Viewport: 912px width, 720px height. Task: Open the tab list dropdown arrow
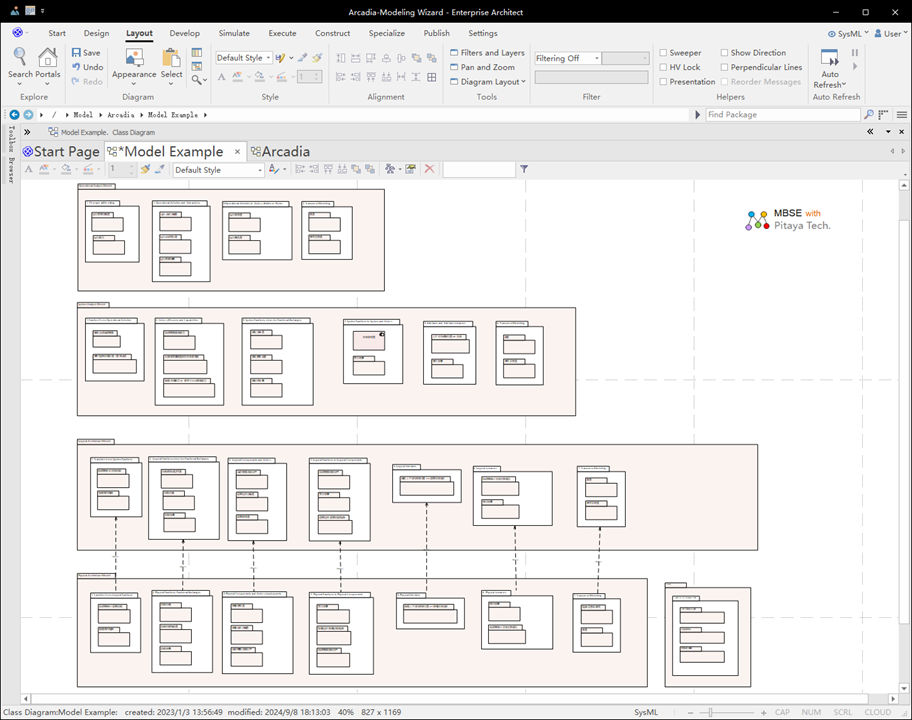click(x=888, y=132)
